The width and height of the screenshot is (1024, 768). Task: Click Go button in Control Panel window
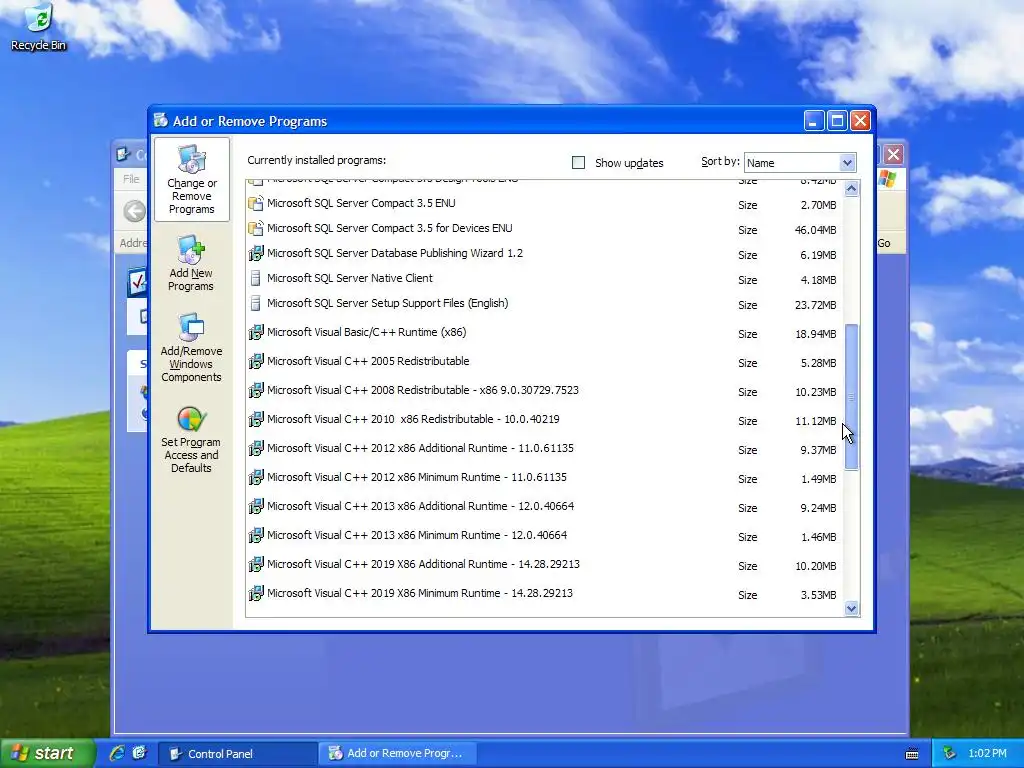pyautogui.click(x=884, y=243)
